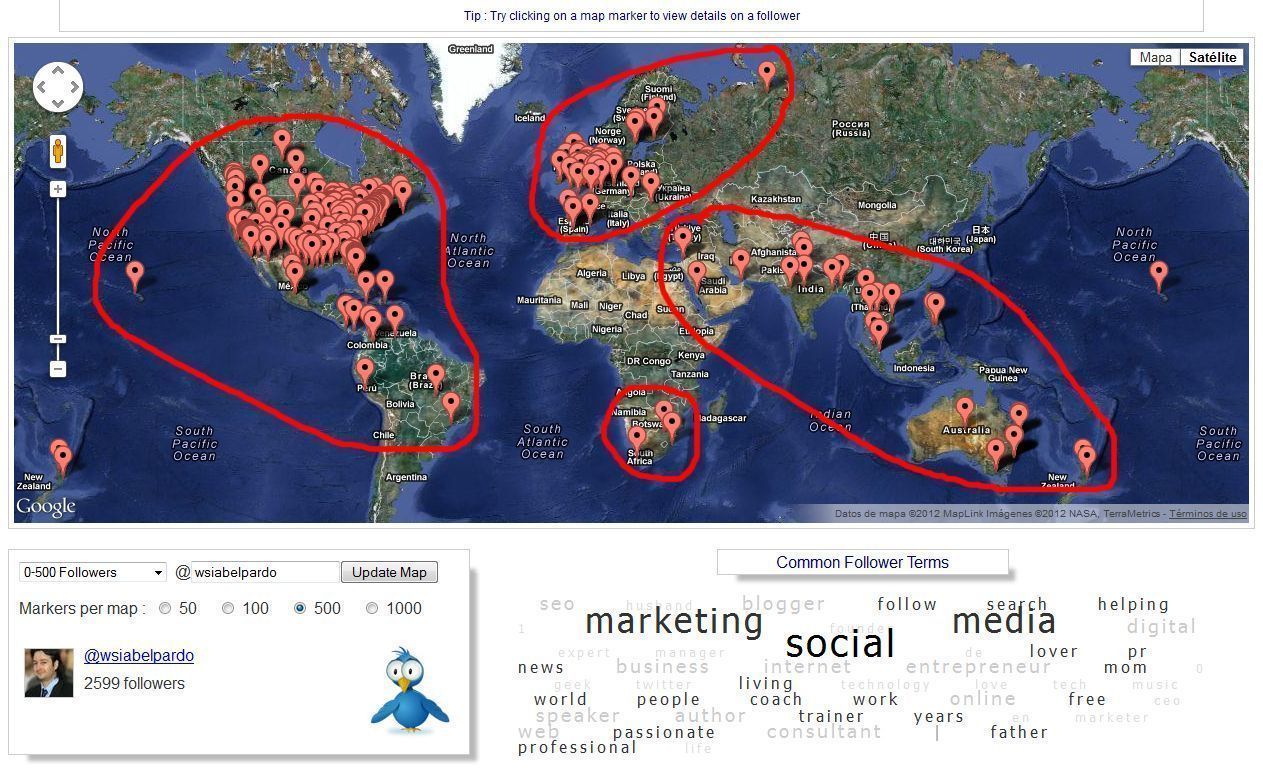The image size is (1263, 770).
Task: Switch map to Mapa view
Action: coord(1155,57)
